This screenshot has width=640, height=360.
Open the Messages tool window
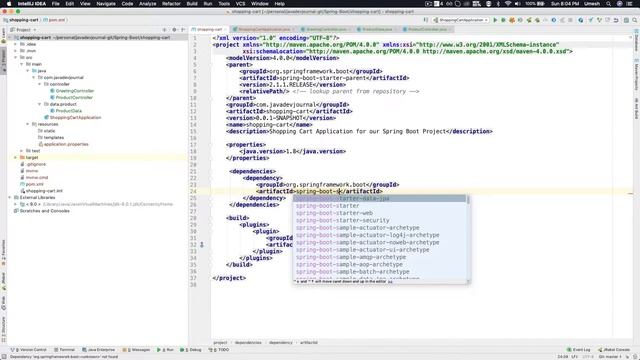[x=136, y=350]
